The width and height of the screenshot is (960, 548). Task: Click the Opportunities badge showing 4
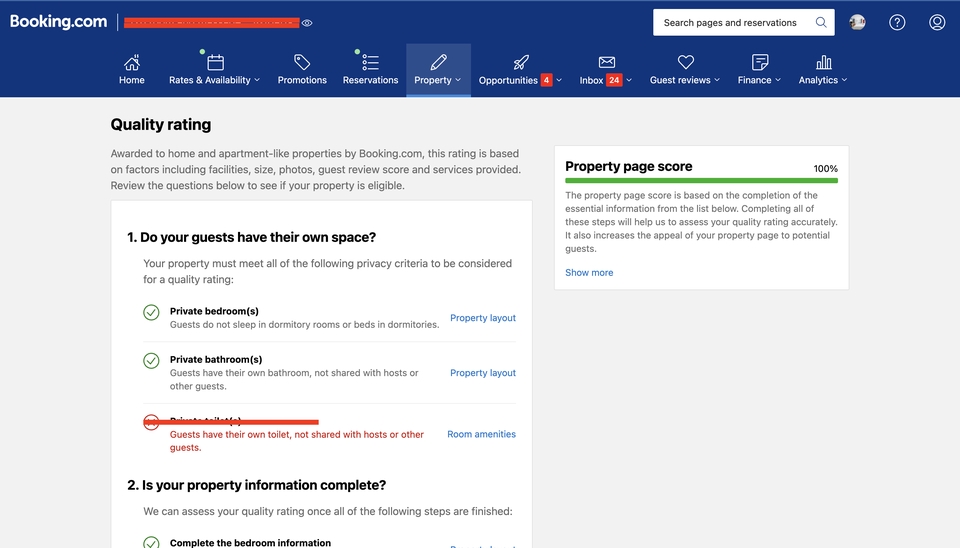pos(546,80)
